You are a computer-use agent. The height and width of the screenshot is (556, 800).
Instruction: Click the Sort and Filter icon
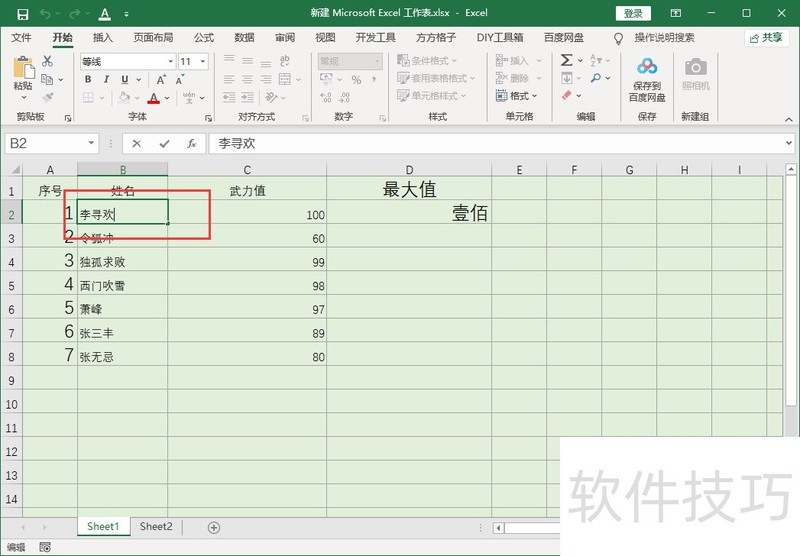(x=595, y=60)
